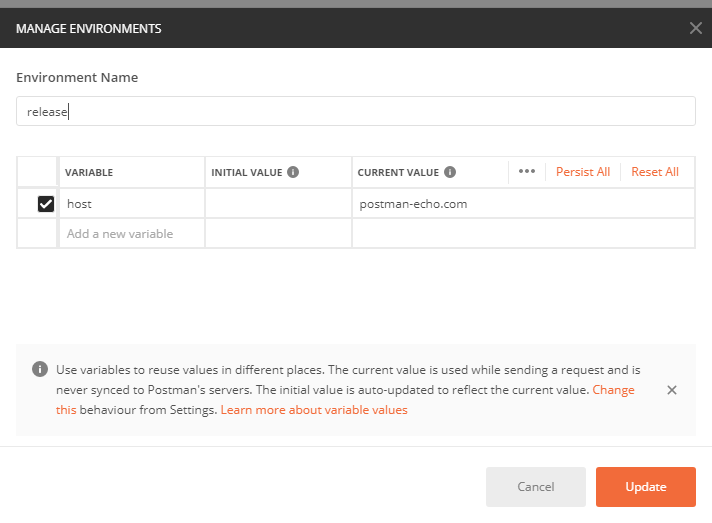This screenshot has width=712, height=523.
Task: Close the Manage Environments dialog
Action: pyautogui.click(x=695, y=28)
